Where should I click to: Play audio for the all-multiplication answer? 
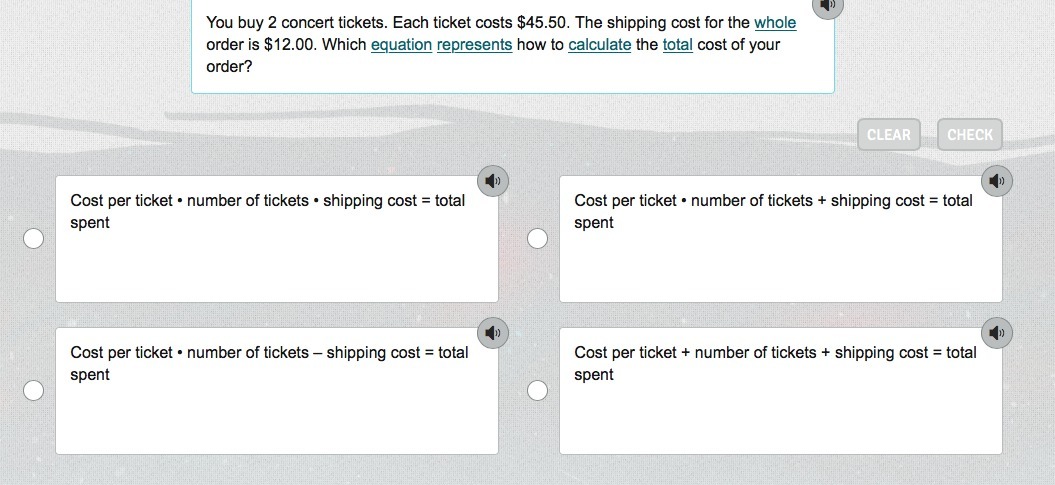492,181
